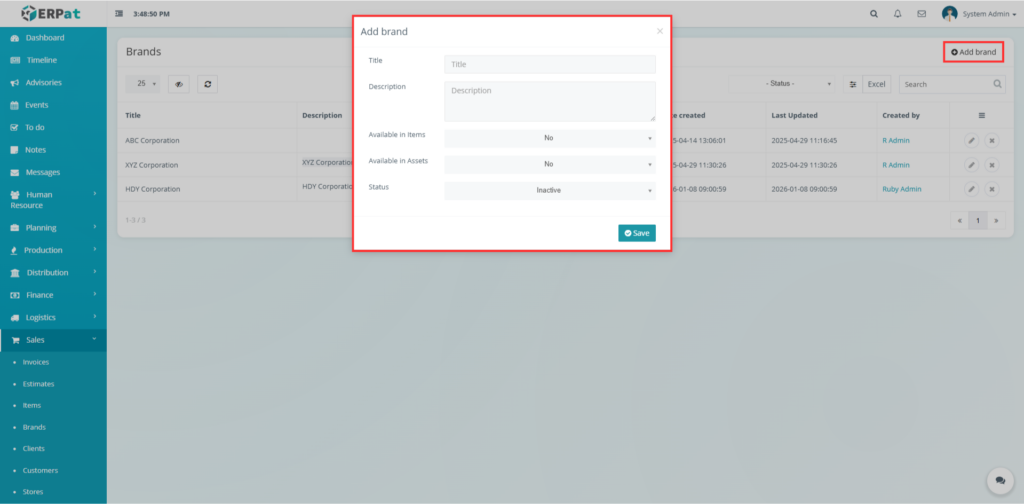The height and width of the screenshot is (504, 1024).
Task: Collapse the Sales menu
Action: pyautogui.click(x=53, y=340)
